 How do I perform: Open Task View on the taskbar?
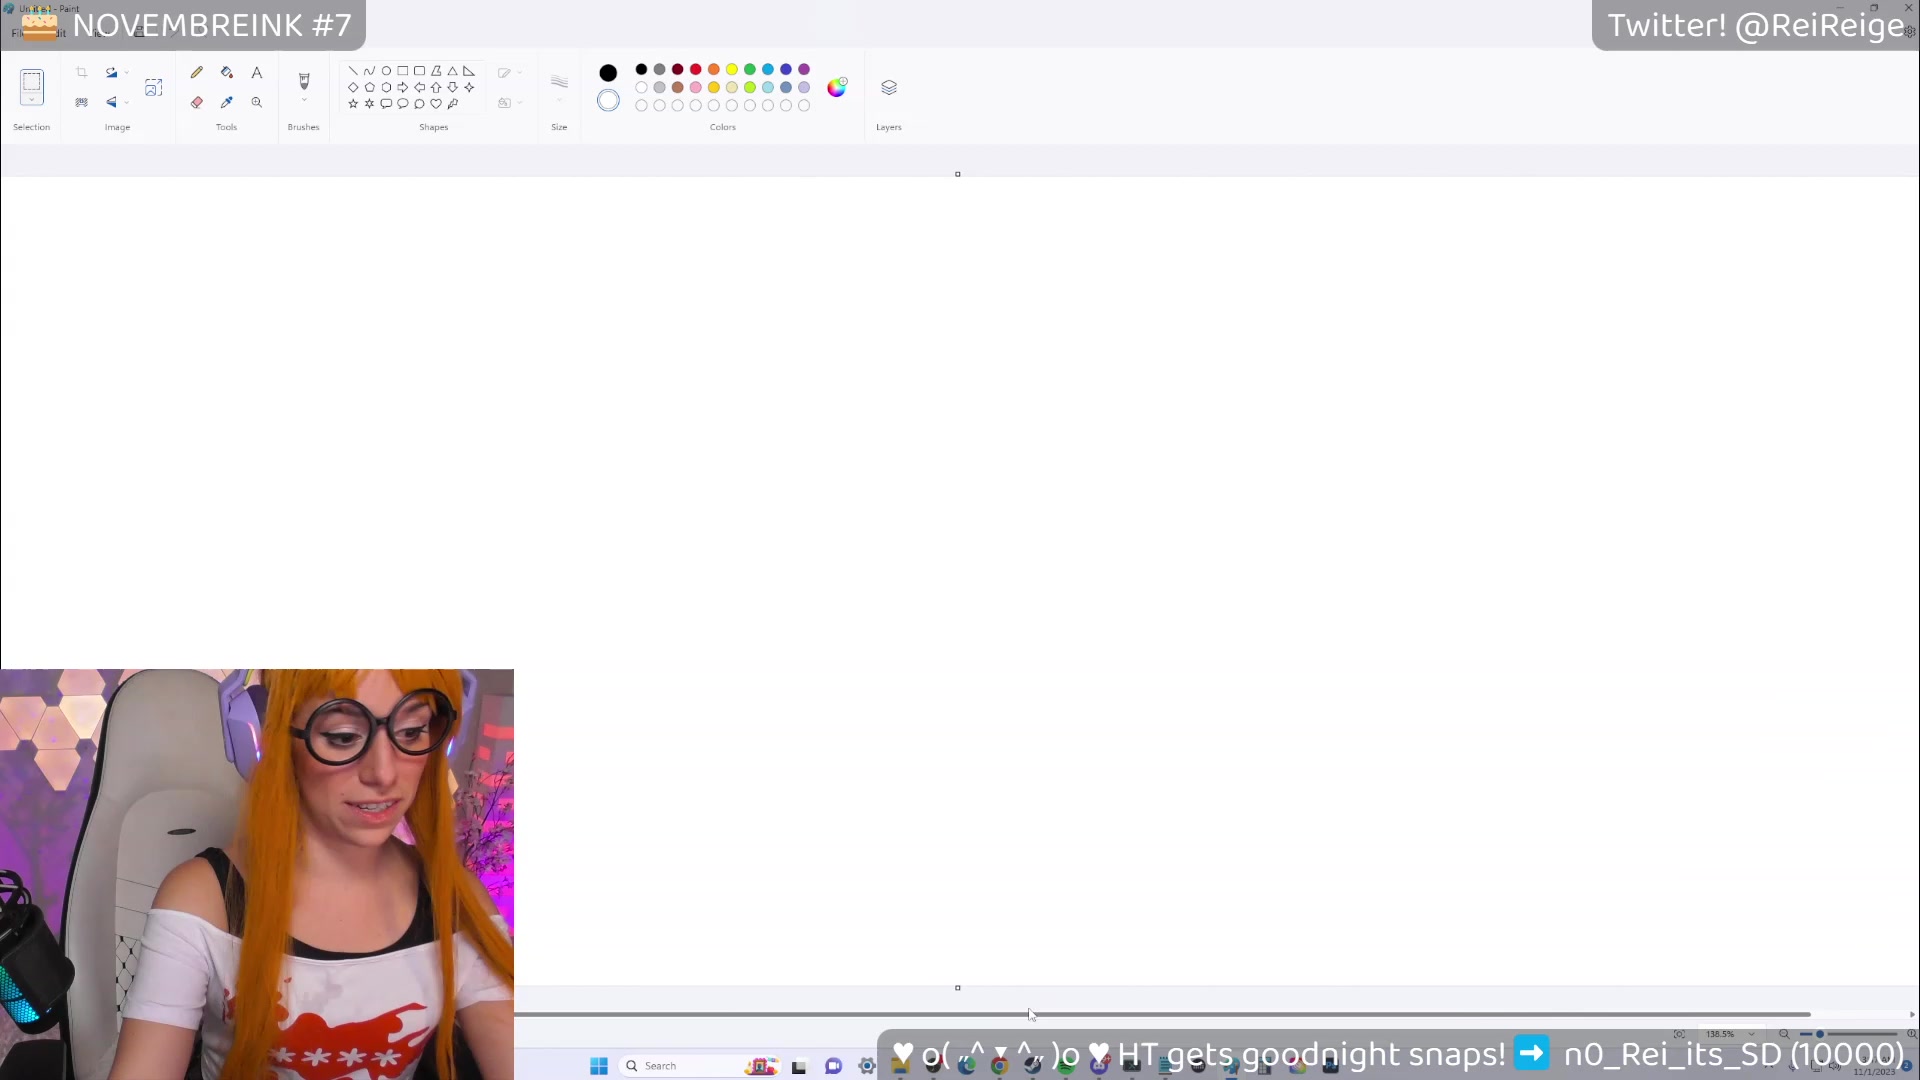point(799,1067)
